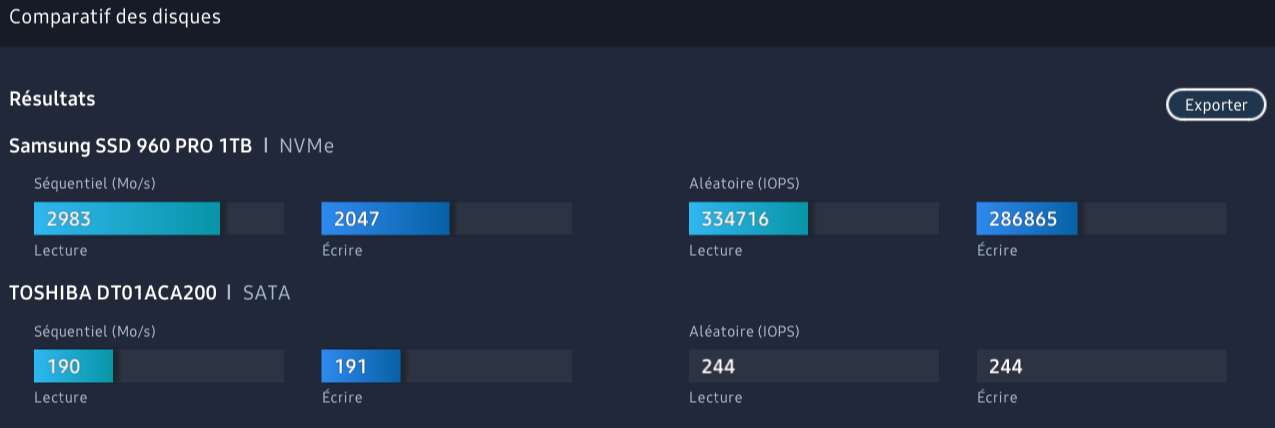This screenshot has width=1275, height=428.
Task: Click Lecture label below the 2983 bar
Action: click(x=61, y=250)
